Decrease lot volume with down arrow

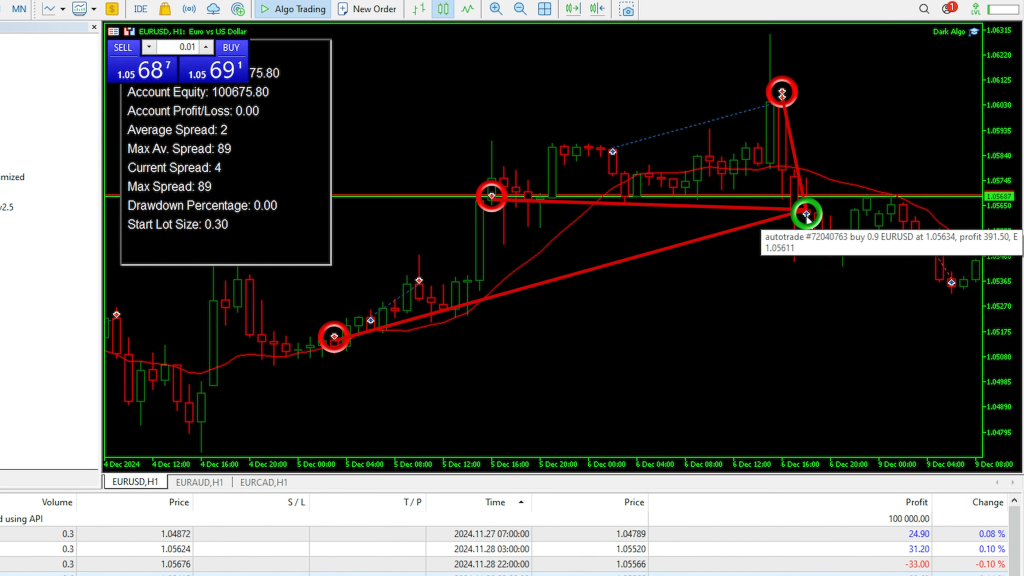point(149,47)
